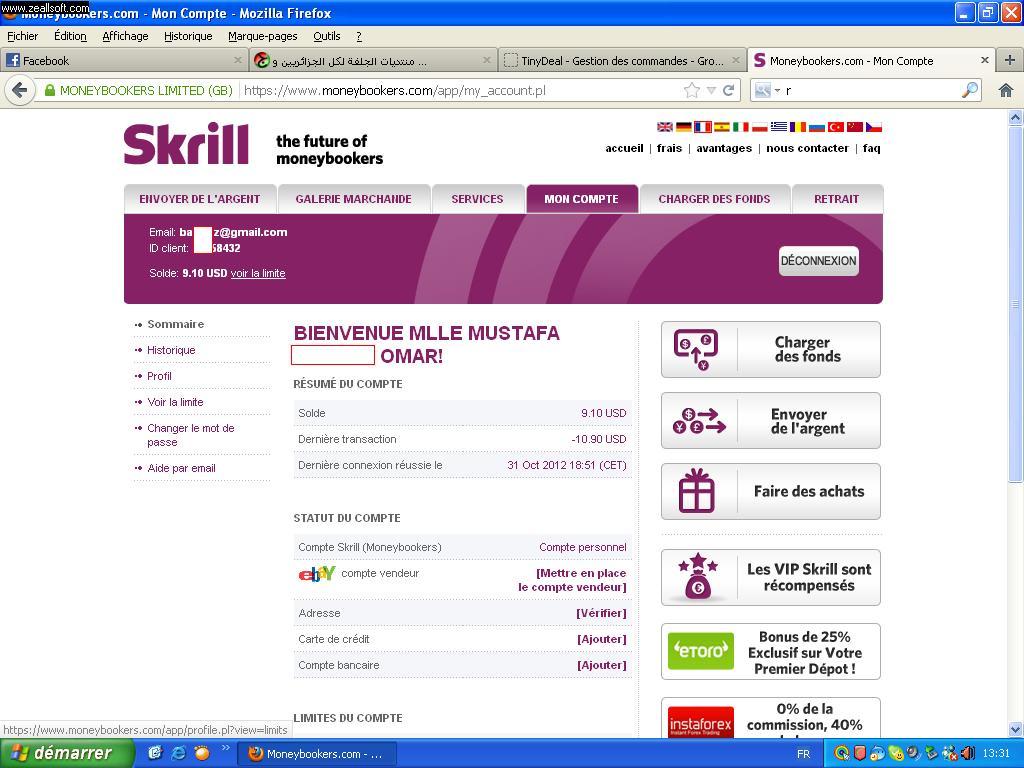This screenshot has width=1024, height=768.
Task: Select the Spanish flag language icon
Action: [722, 127]
